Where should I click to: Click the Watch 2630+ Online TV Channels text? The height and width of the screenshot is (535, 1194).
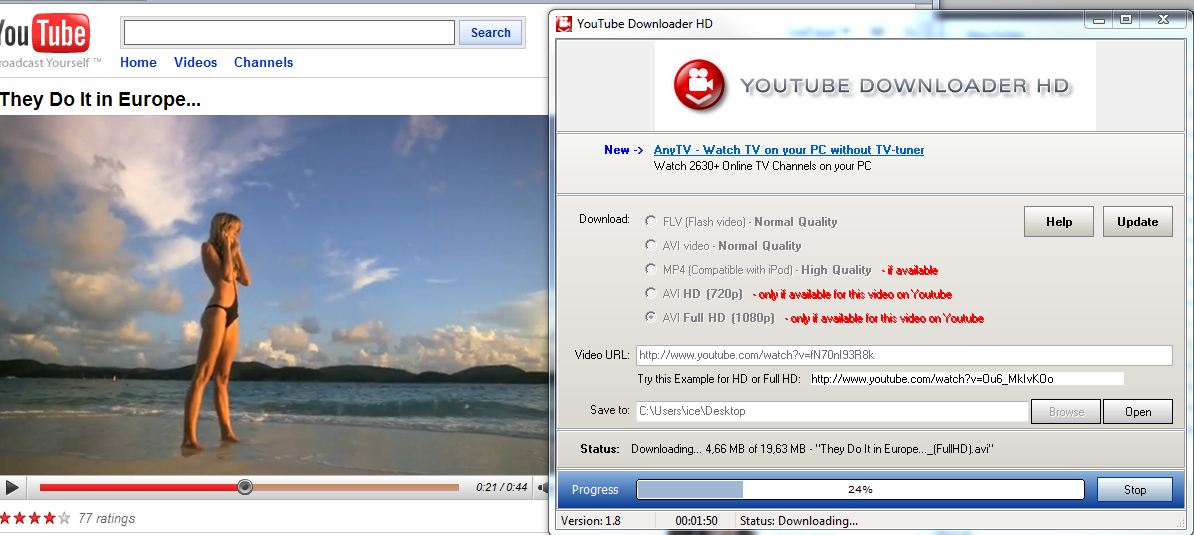[762, 165]
